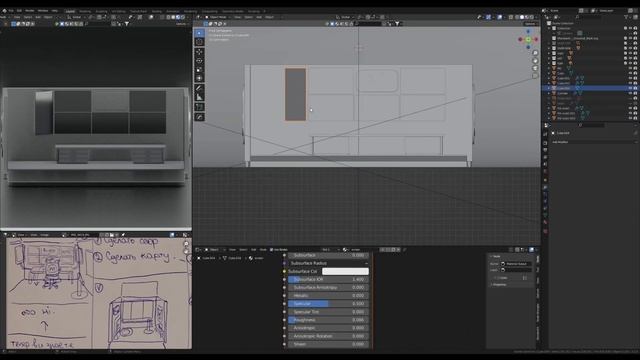640x360 pixels.
Task: Open the Edit menu
Action: [19, 11]
